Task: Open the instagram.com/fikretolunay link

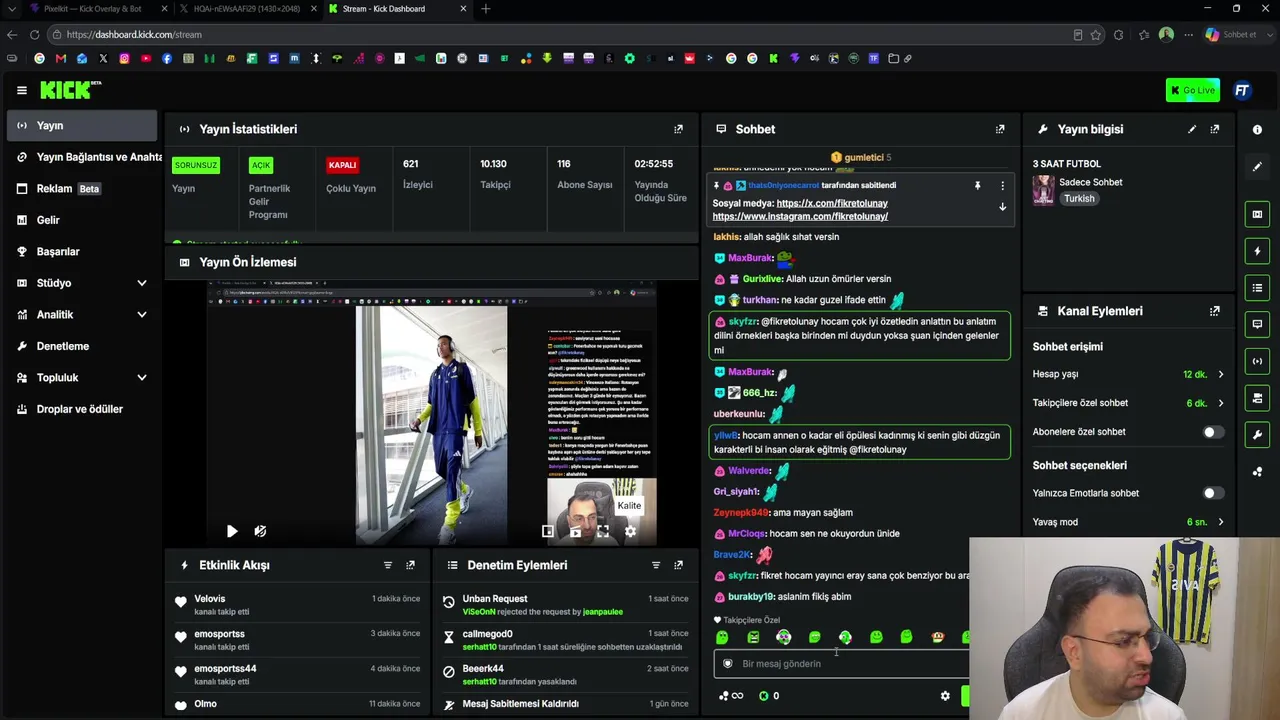Action: coord(800,216)
